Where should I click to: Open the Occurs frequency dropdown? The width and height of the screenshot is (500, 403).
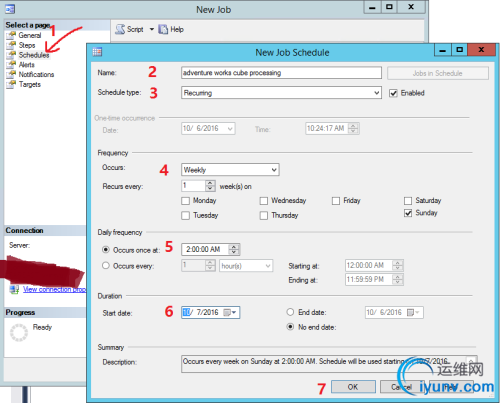coord(230,170)
